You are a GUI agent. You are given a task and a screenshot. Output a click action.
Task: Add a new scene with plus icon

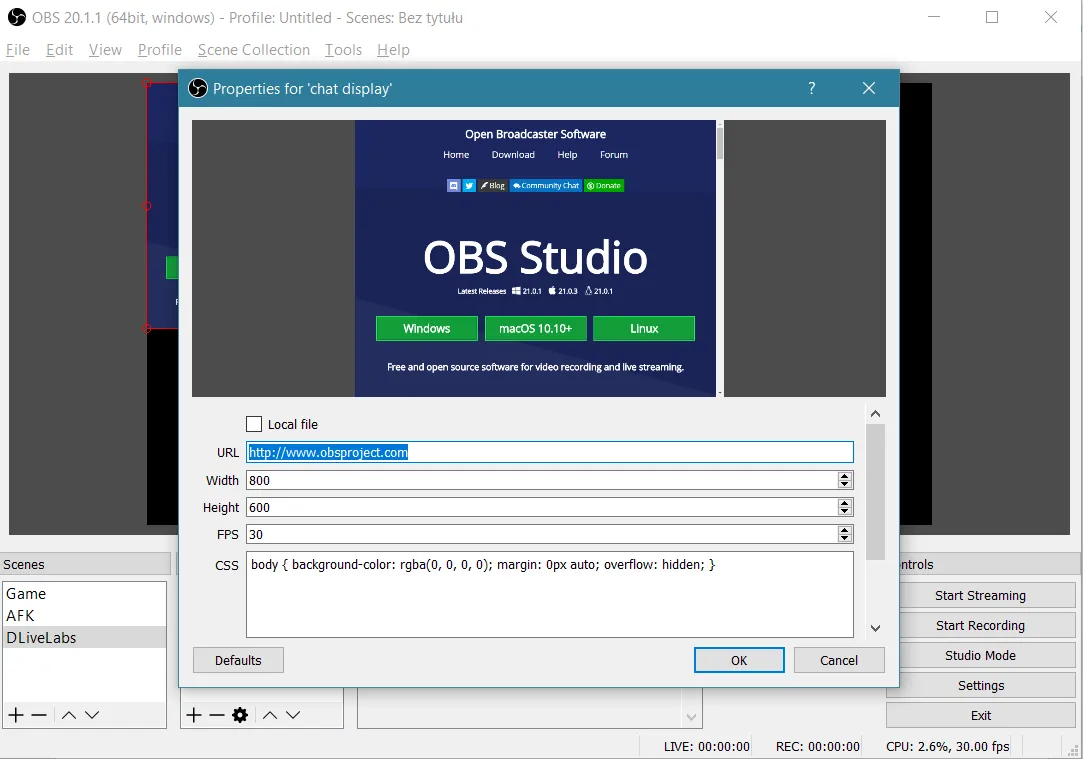pos(16,715)
